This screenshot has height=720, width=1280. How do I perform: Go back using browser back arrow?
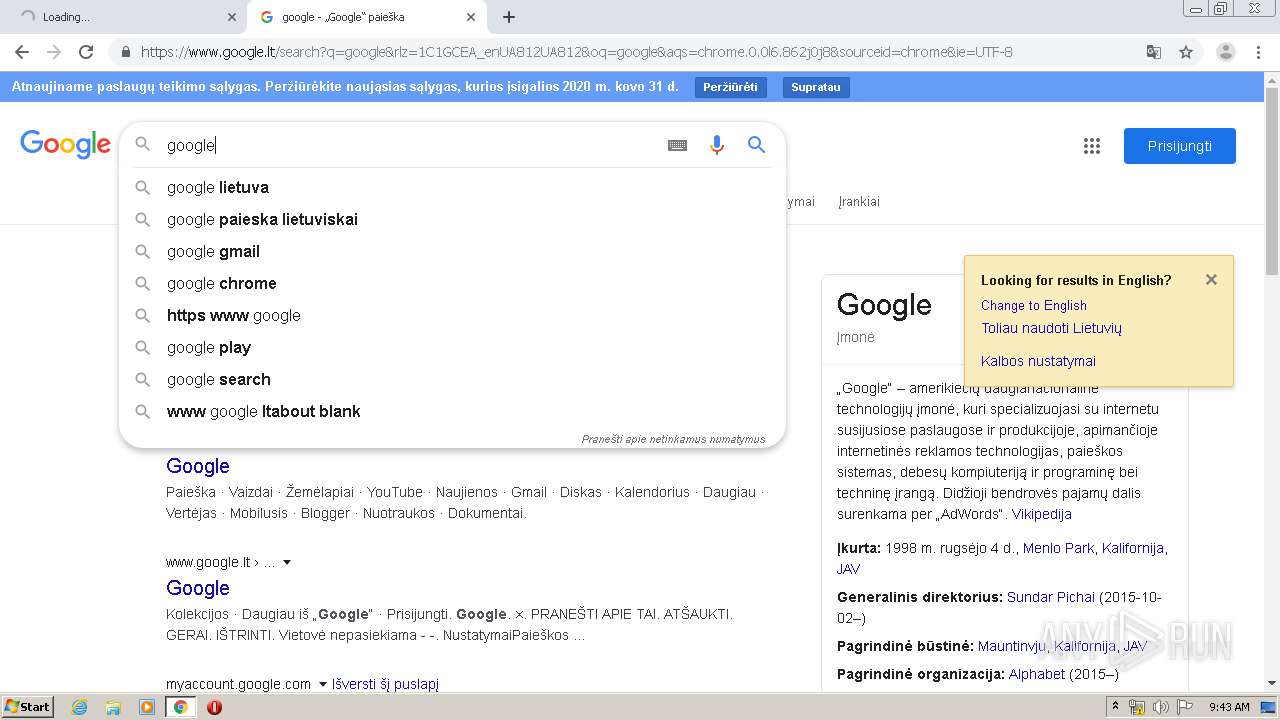[x=22, y=52]
